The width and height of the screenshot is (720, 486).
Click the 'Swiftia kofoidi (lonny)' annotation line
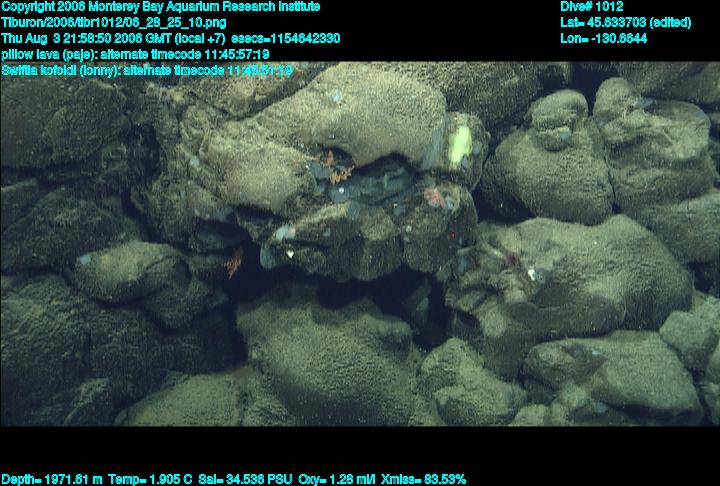tap(146, 70)
